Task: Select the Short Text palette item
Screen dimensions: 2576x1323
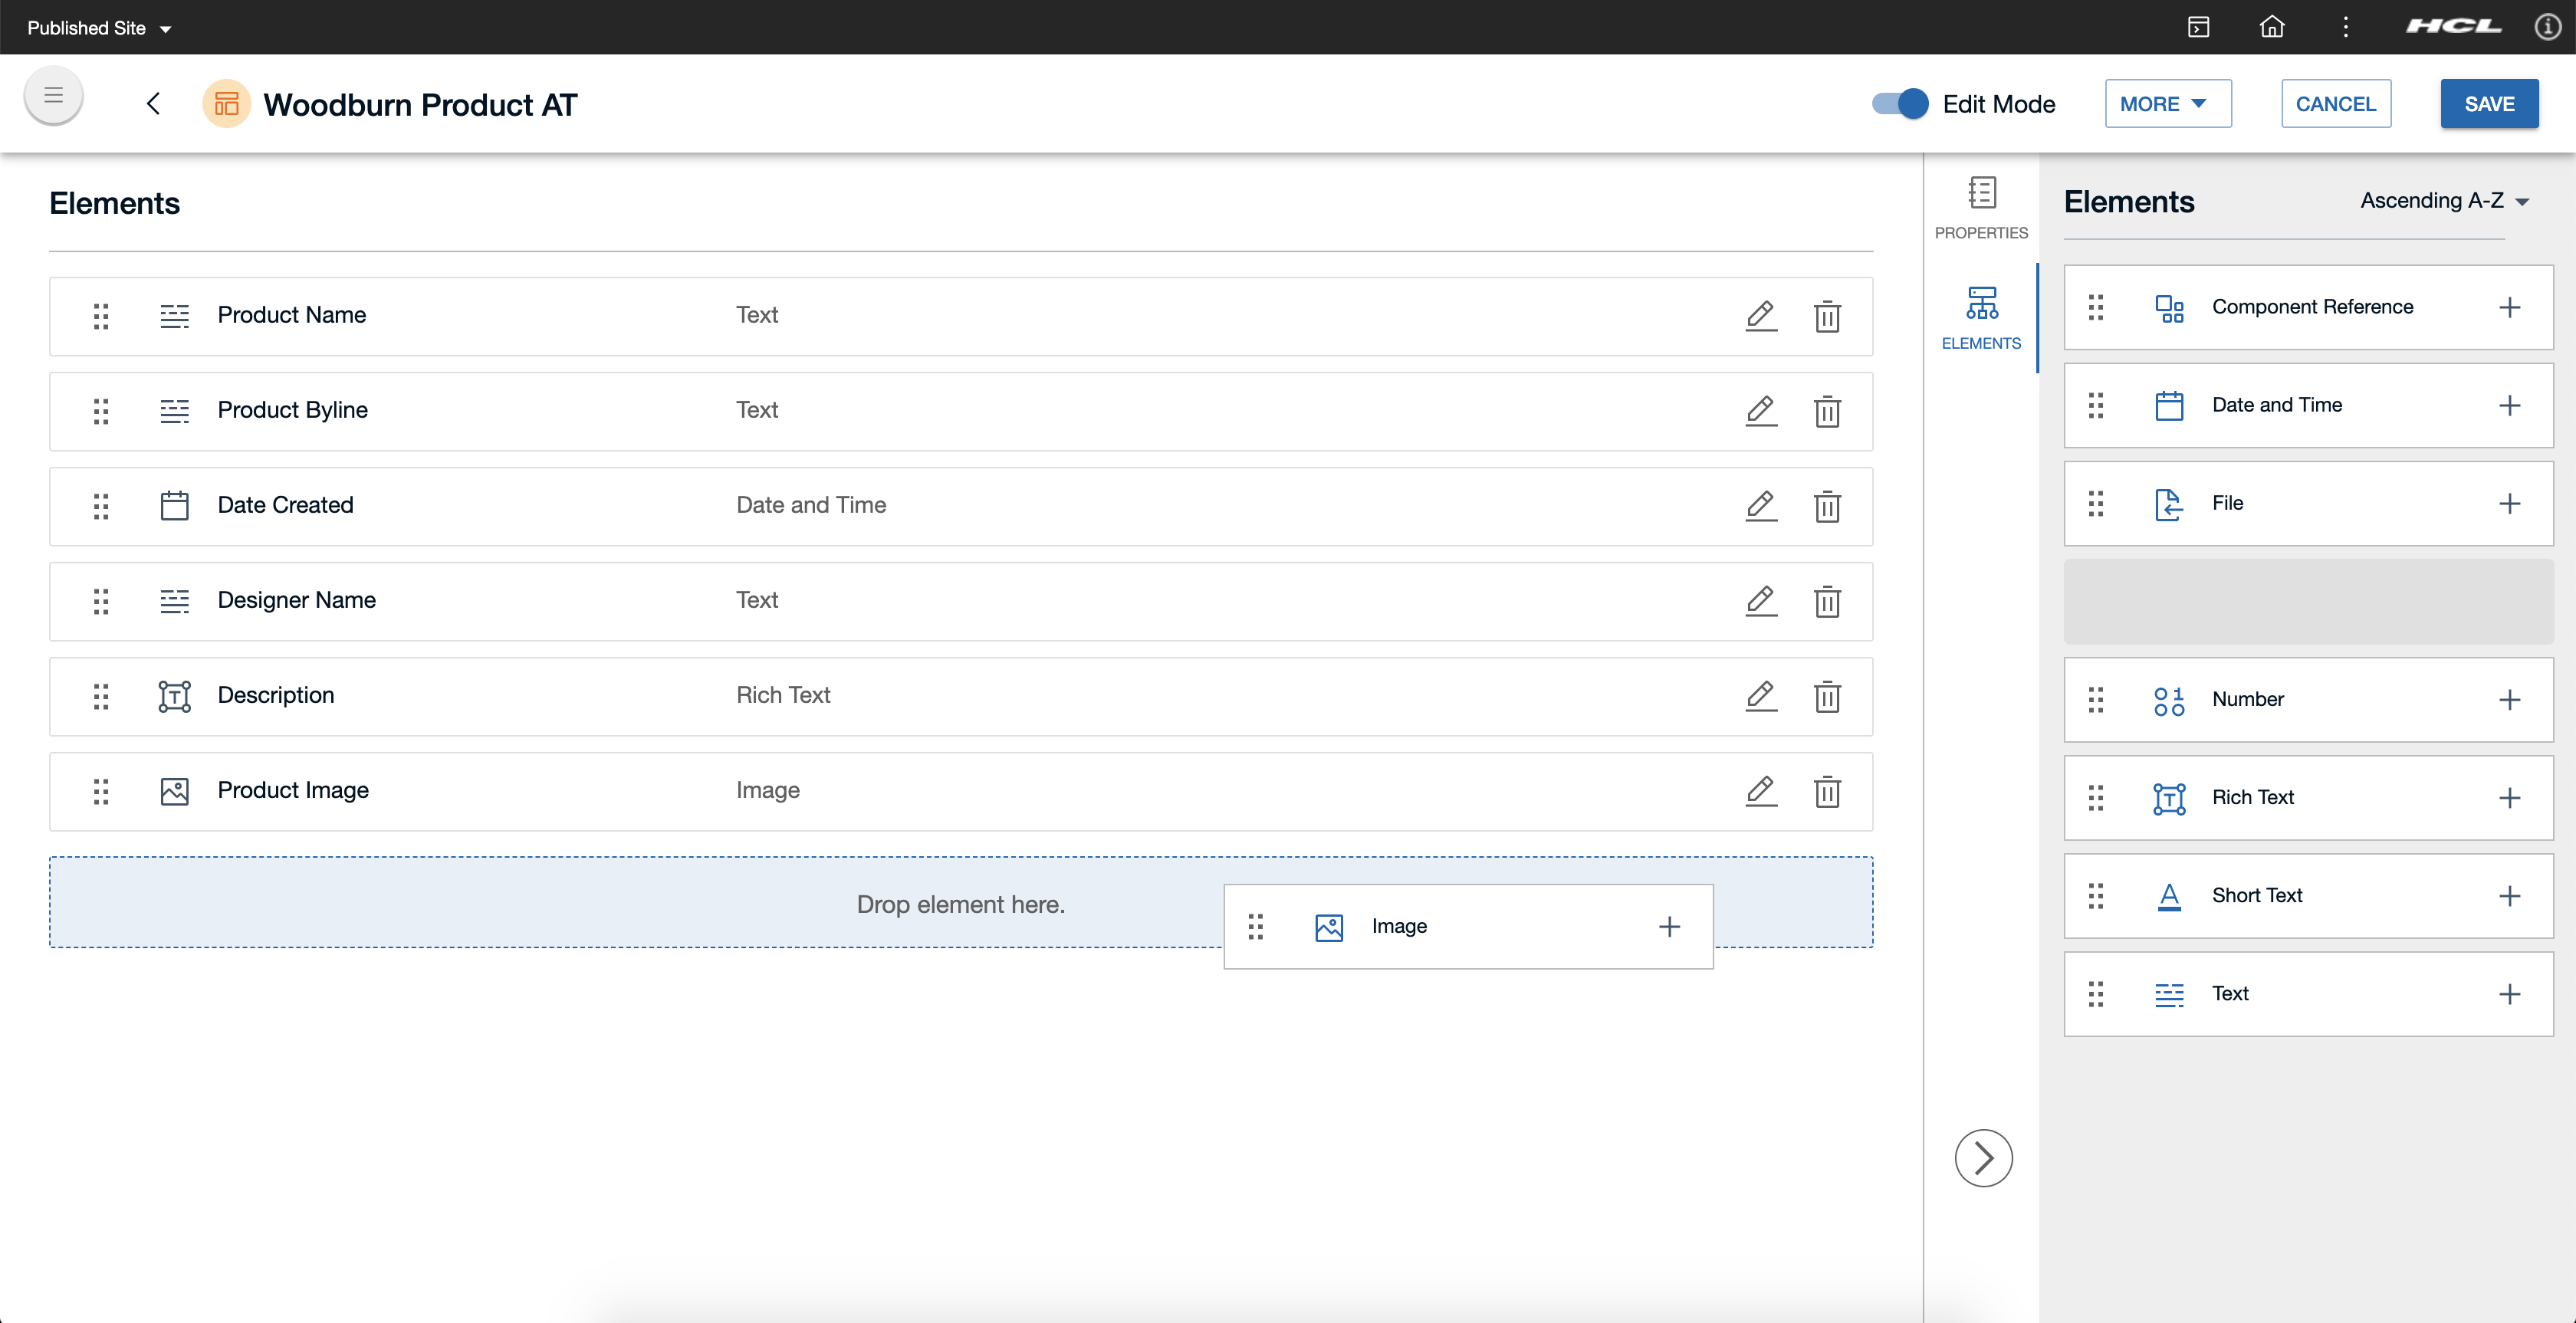Action: pyautogui.click(x=2308, y=896)
